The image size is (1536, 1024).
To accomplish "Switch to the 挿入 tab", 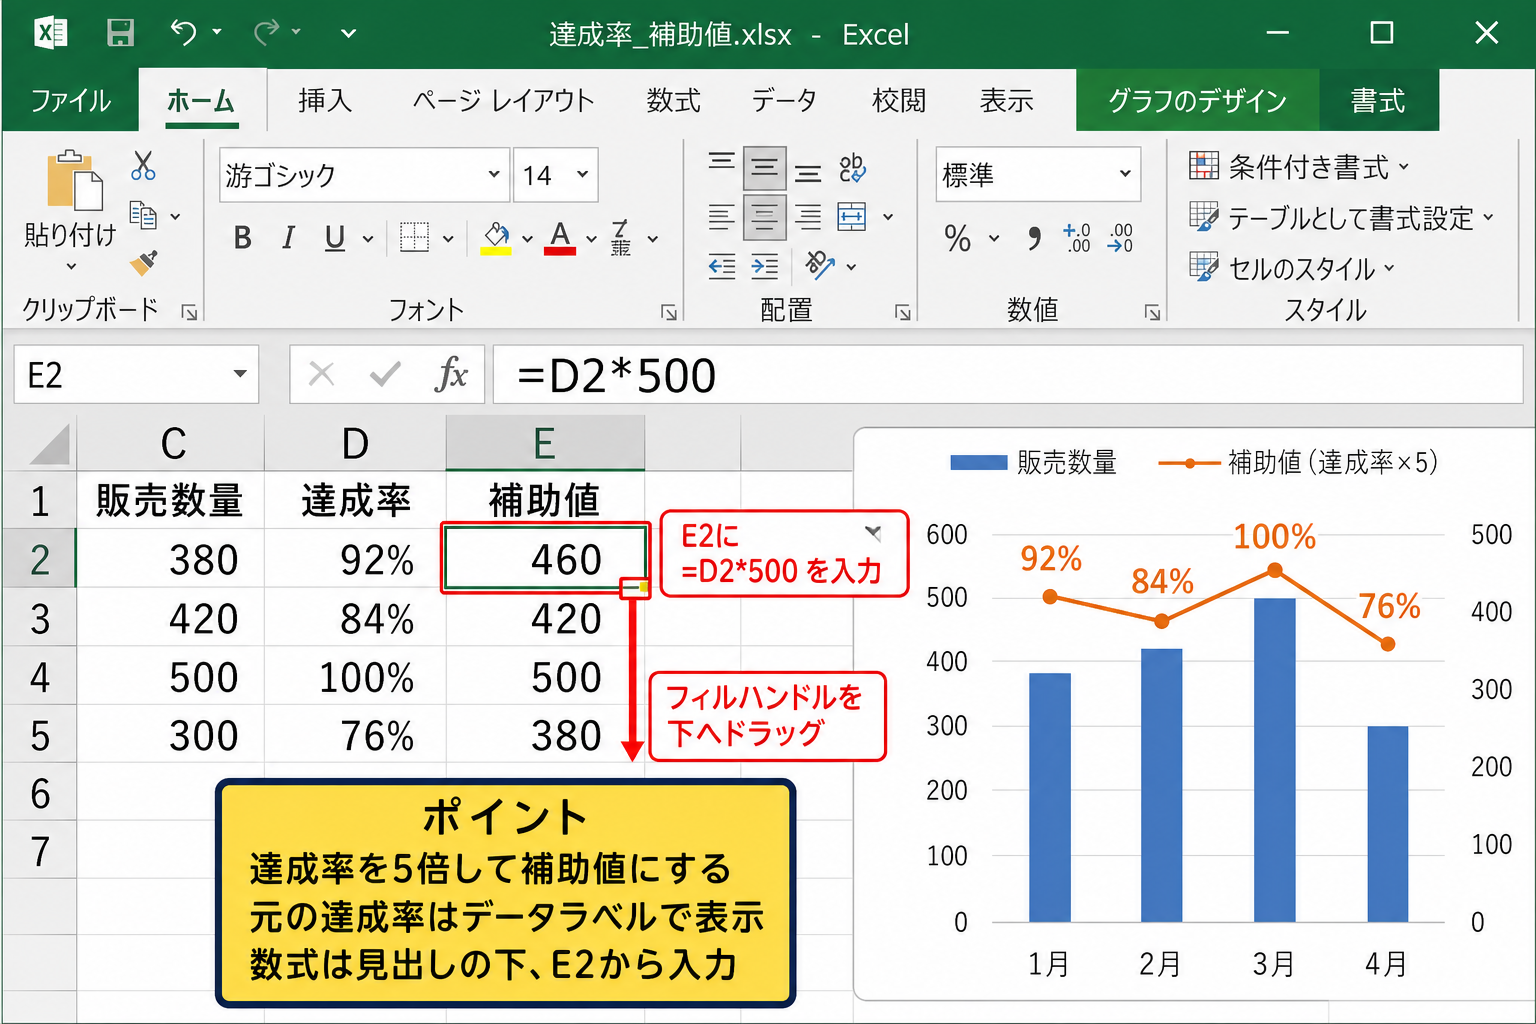I will pyautogui.click(x=325, y=100).
